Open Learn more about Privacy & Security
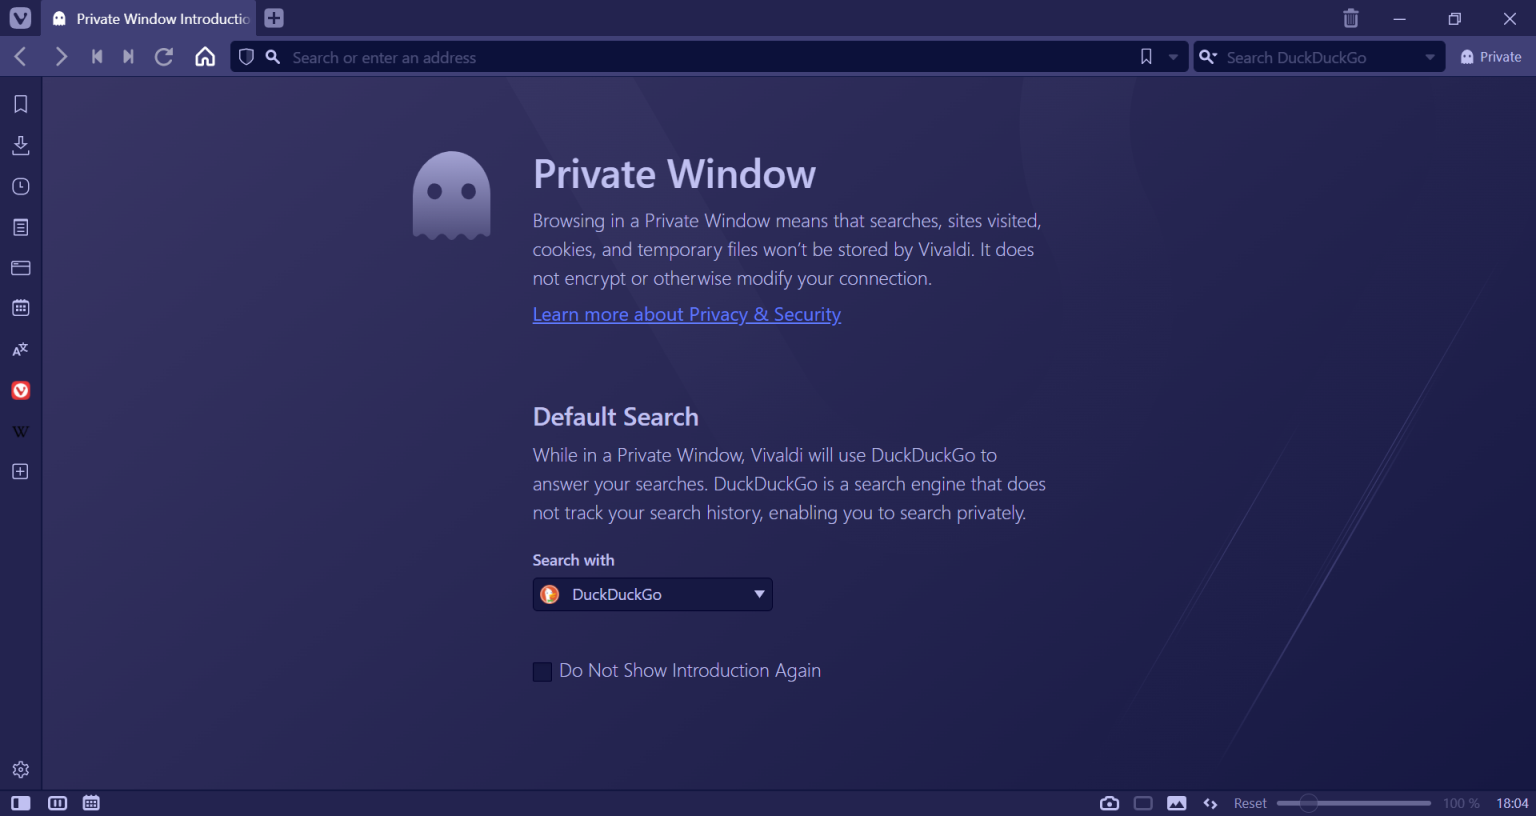Screen dimensions: 1536x816 point(686,314)
